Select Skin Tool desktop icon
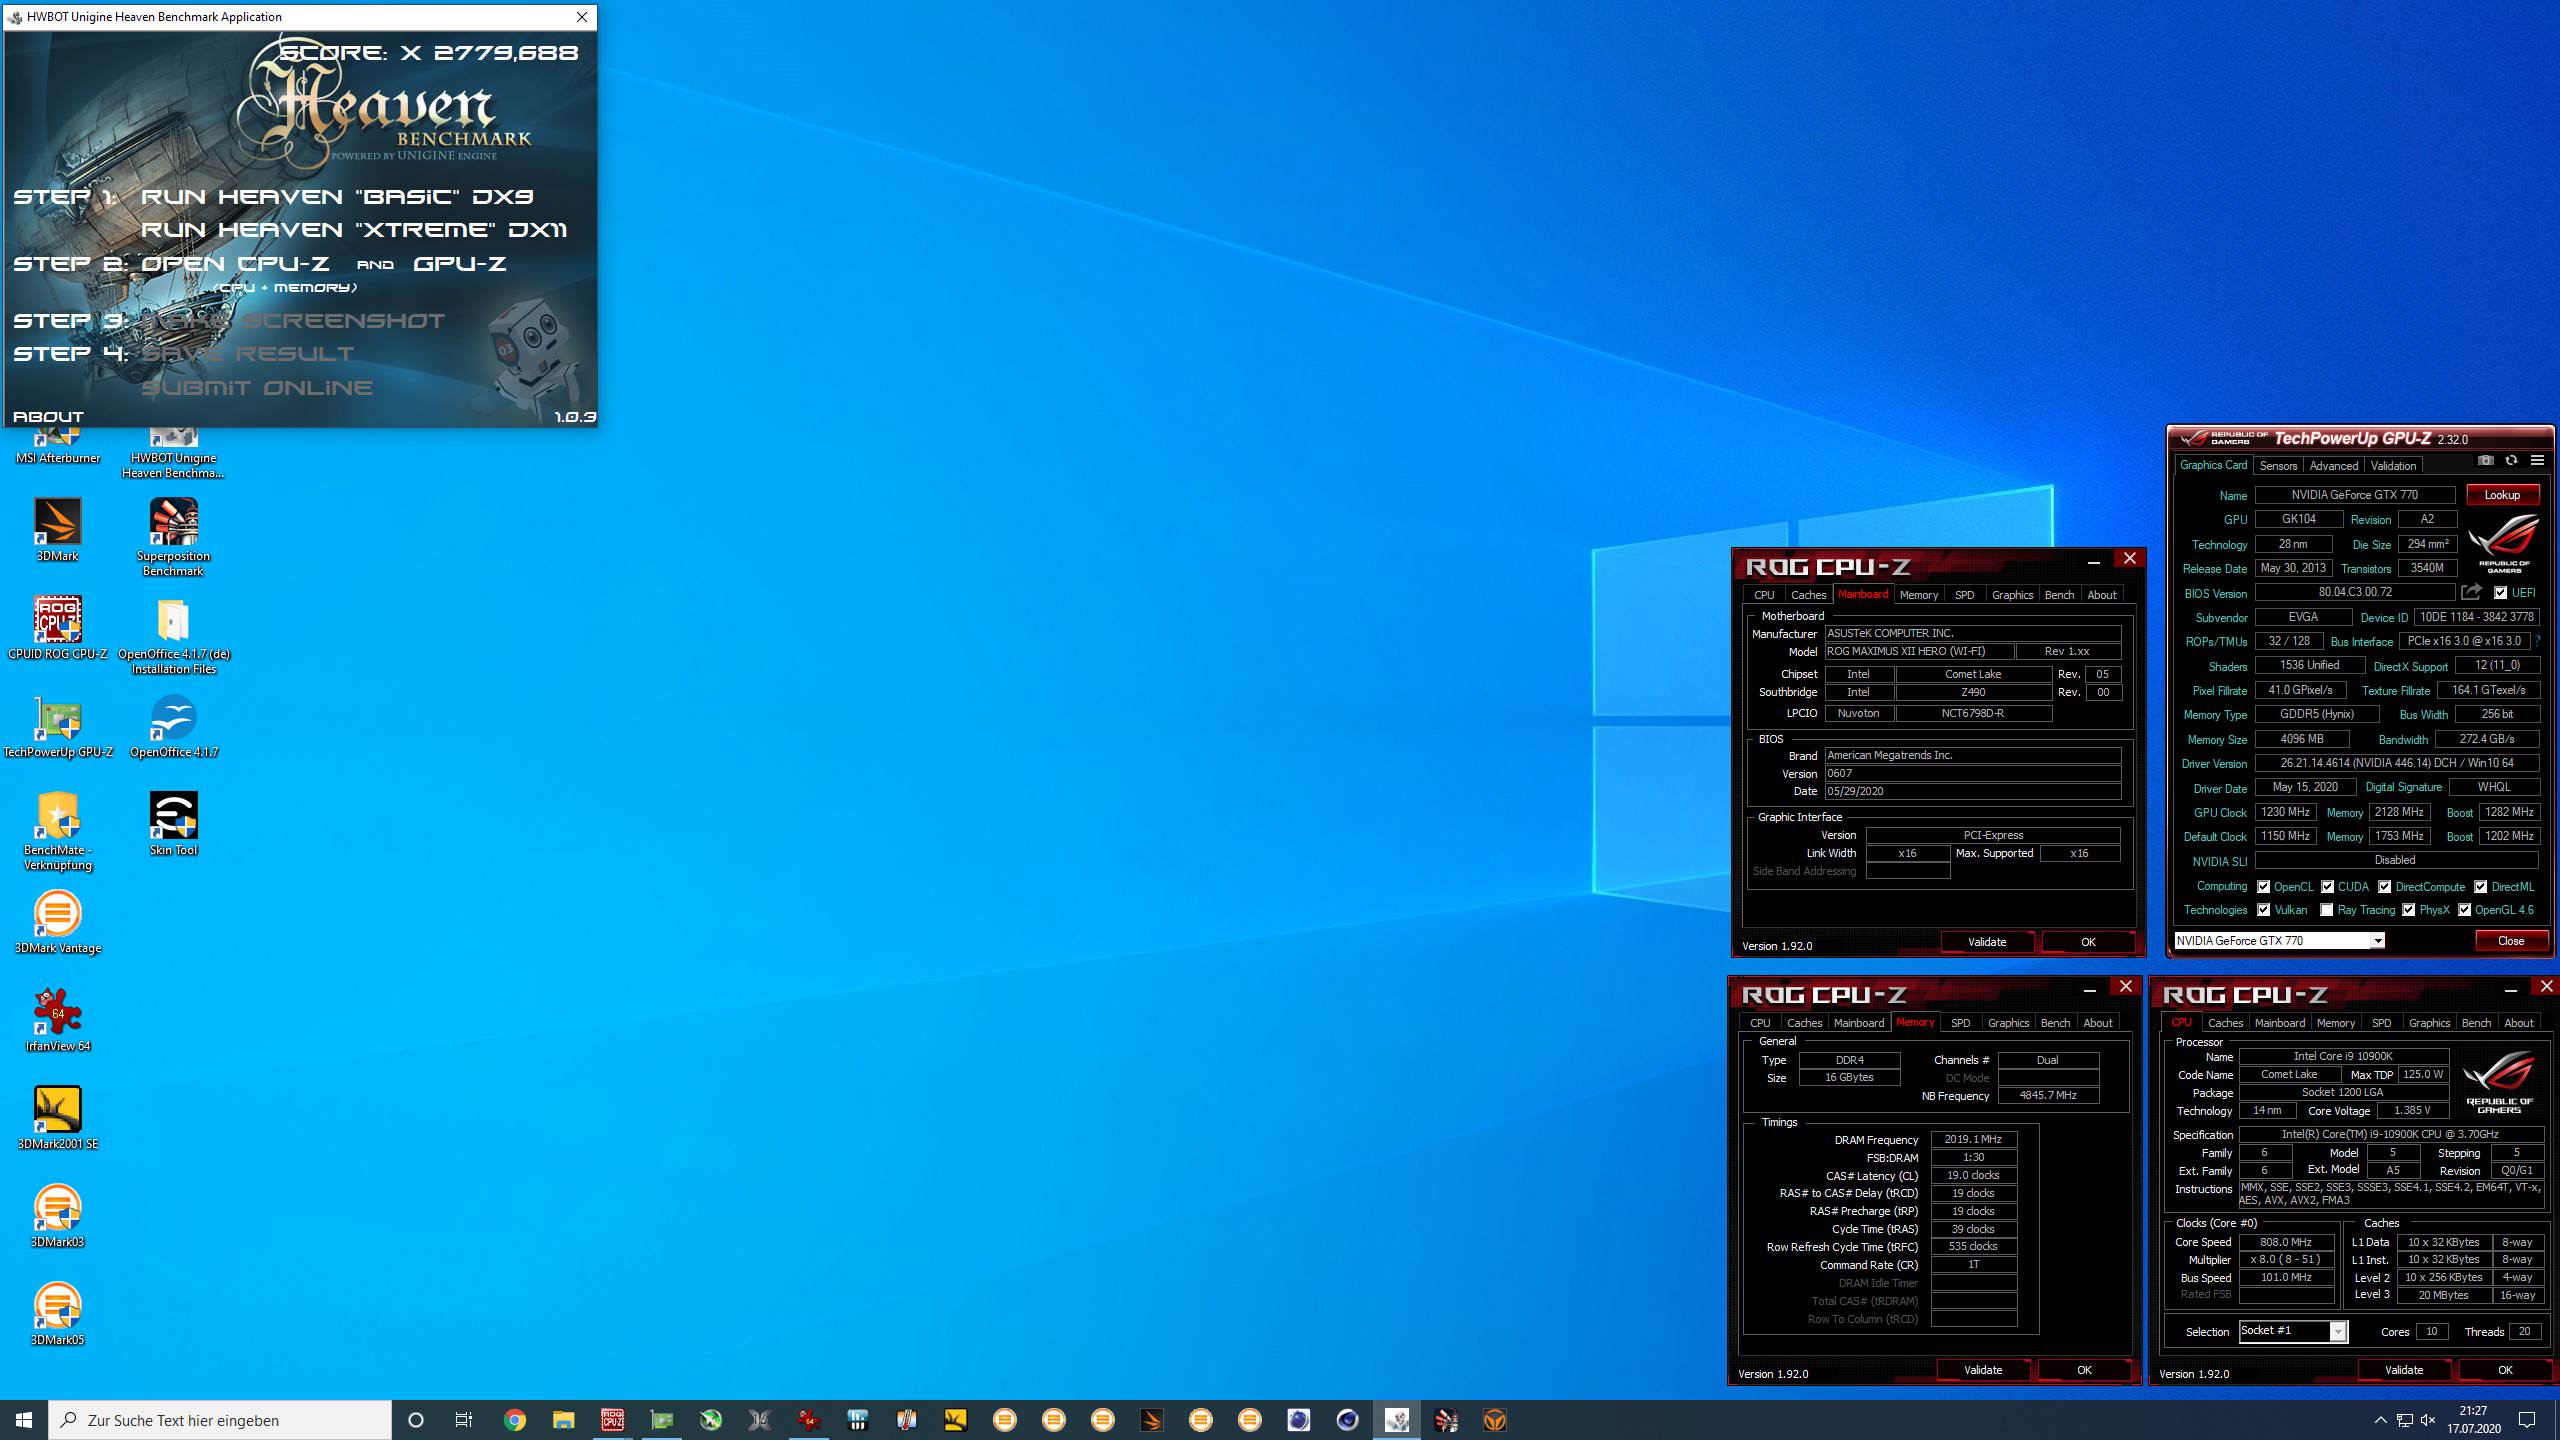The width and height of the screenshot is (2560, 1440). [173, 824]
